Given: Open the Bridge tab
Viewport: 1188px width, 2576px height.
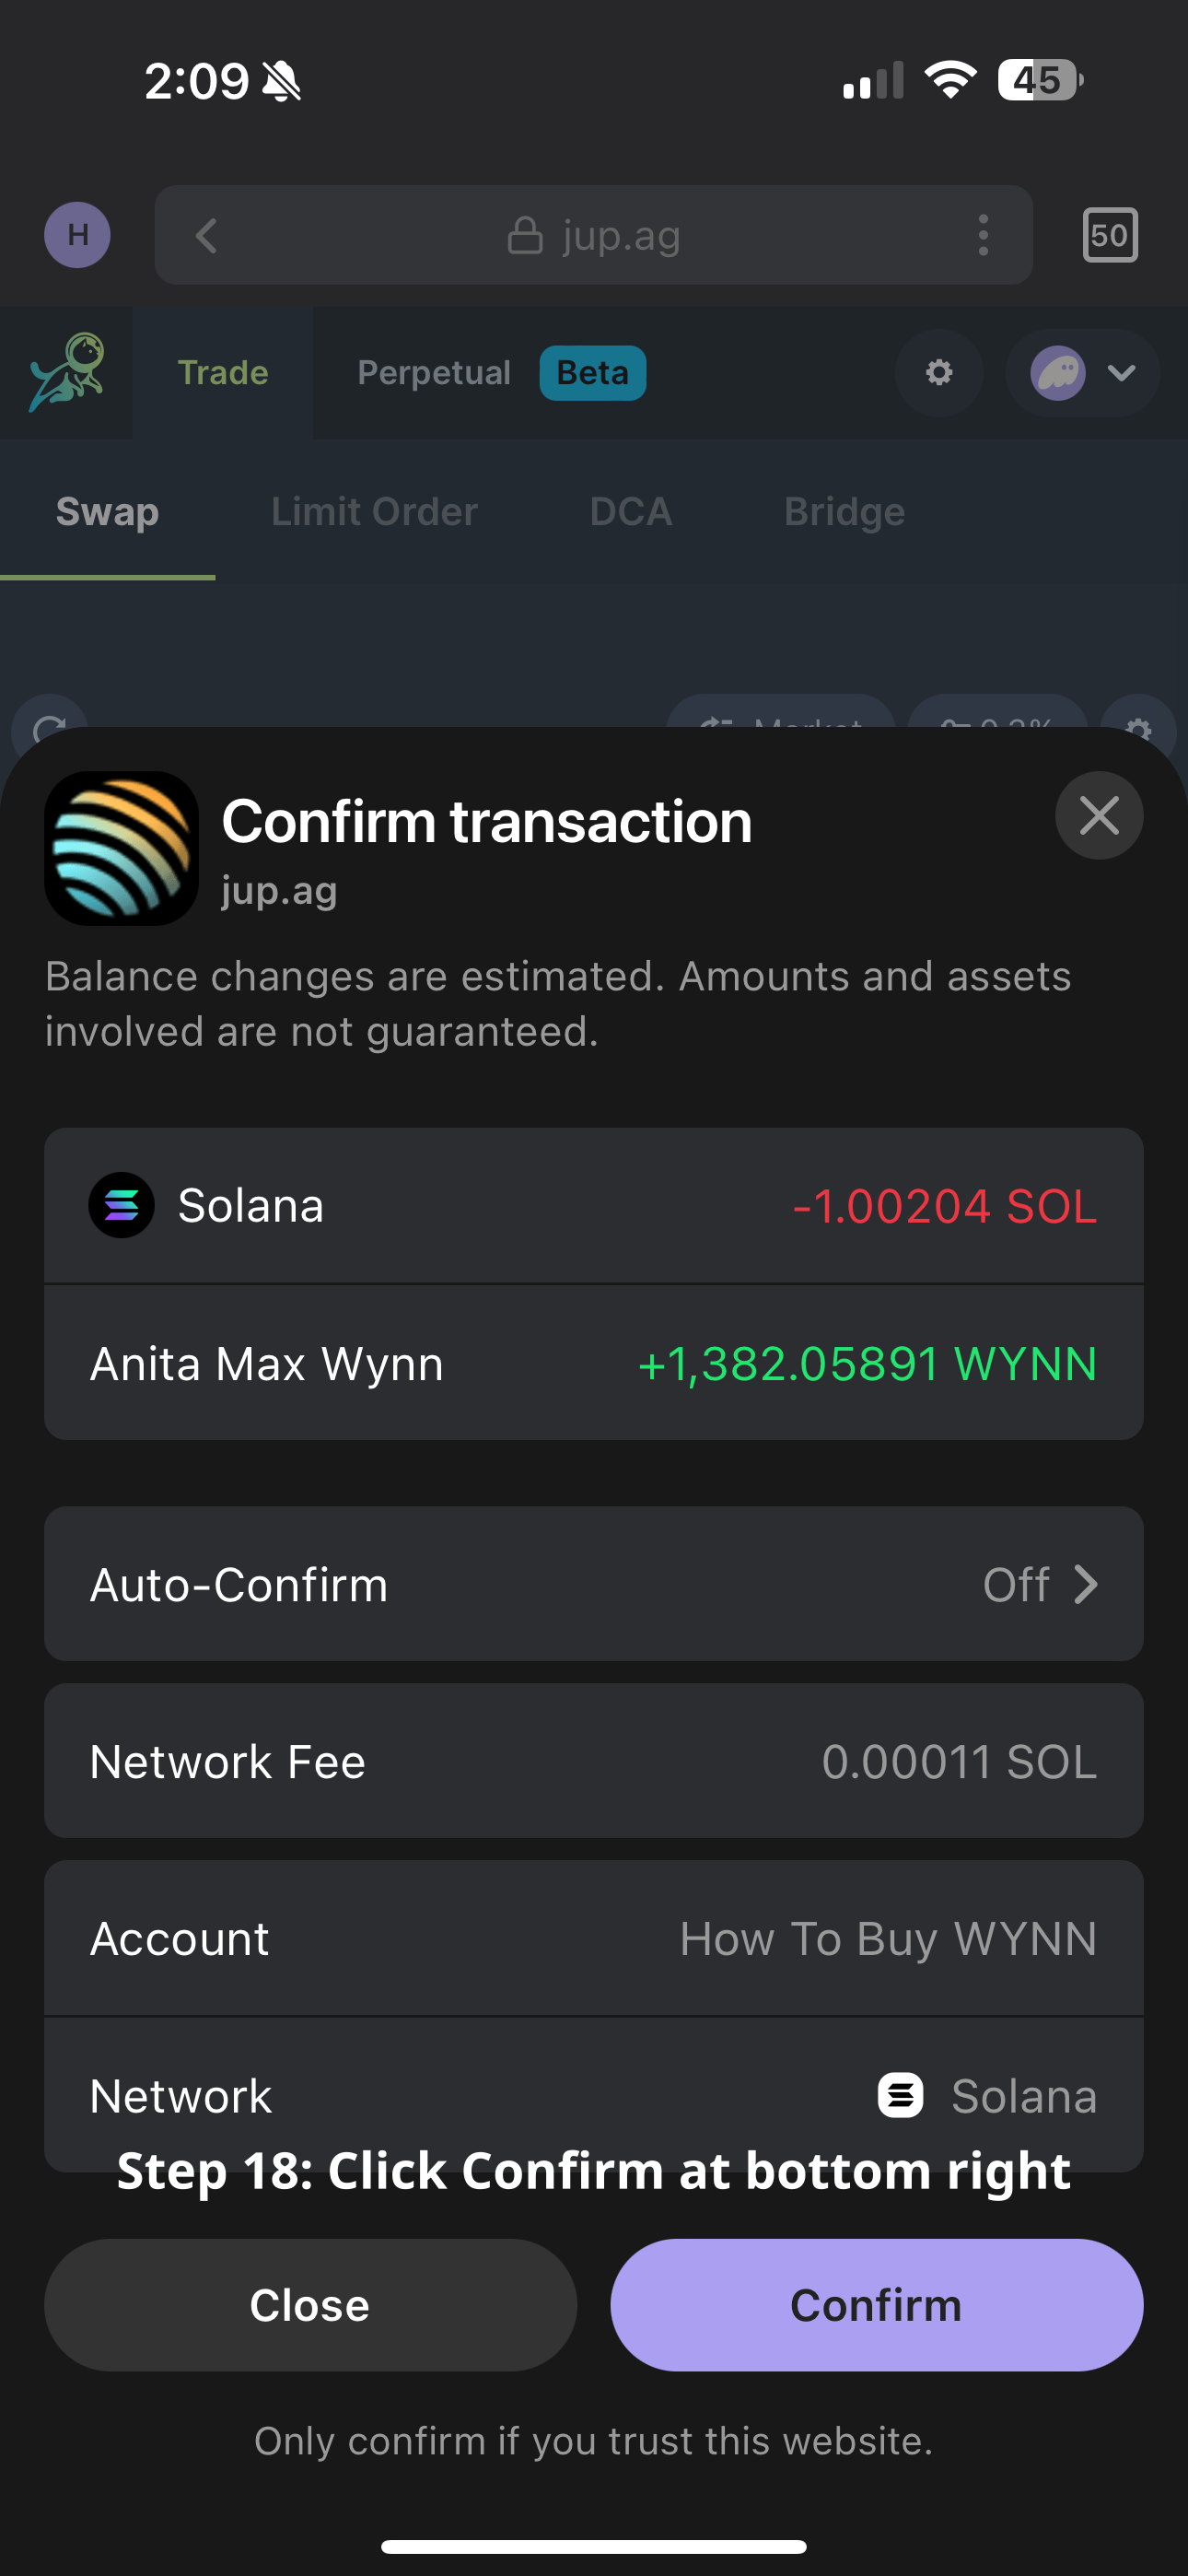Looking at the screenshot, I should [x=844, y=512].
